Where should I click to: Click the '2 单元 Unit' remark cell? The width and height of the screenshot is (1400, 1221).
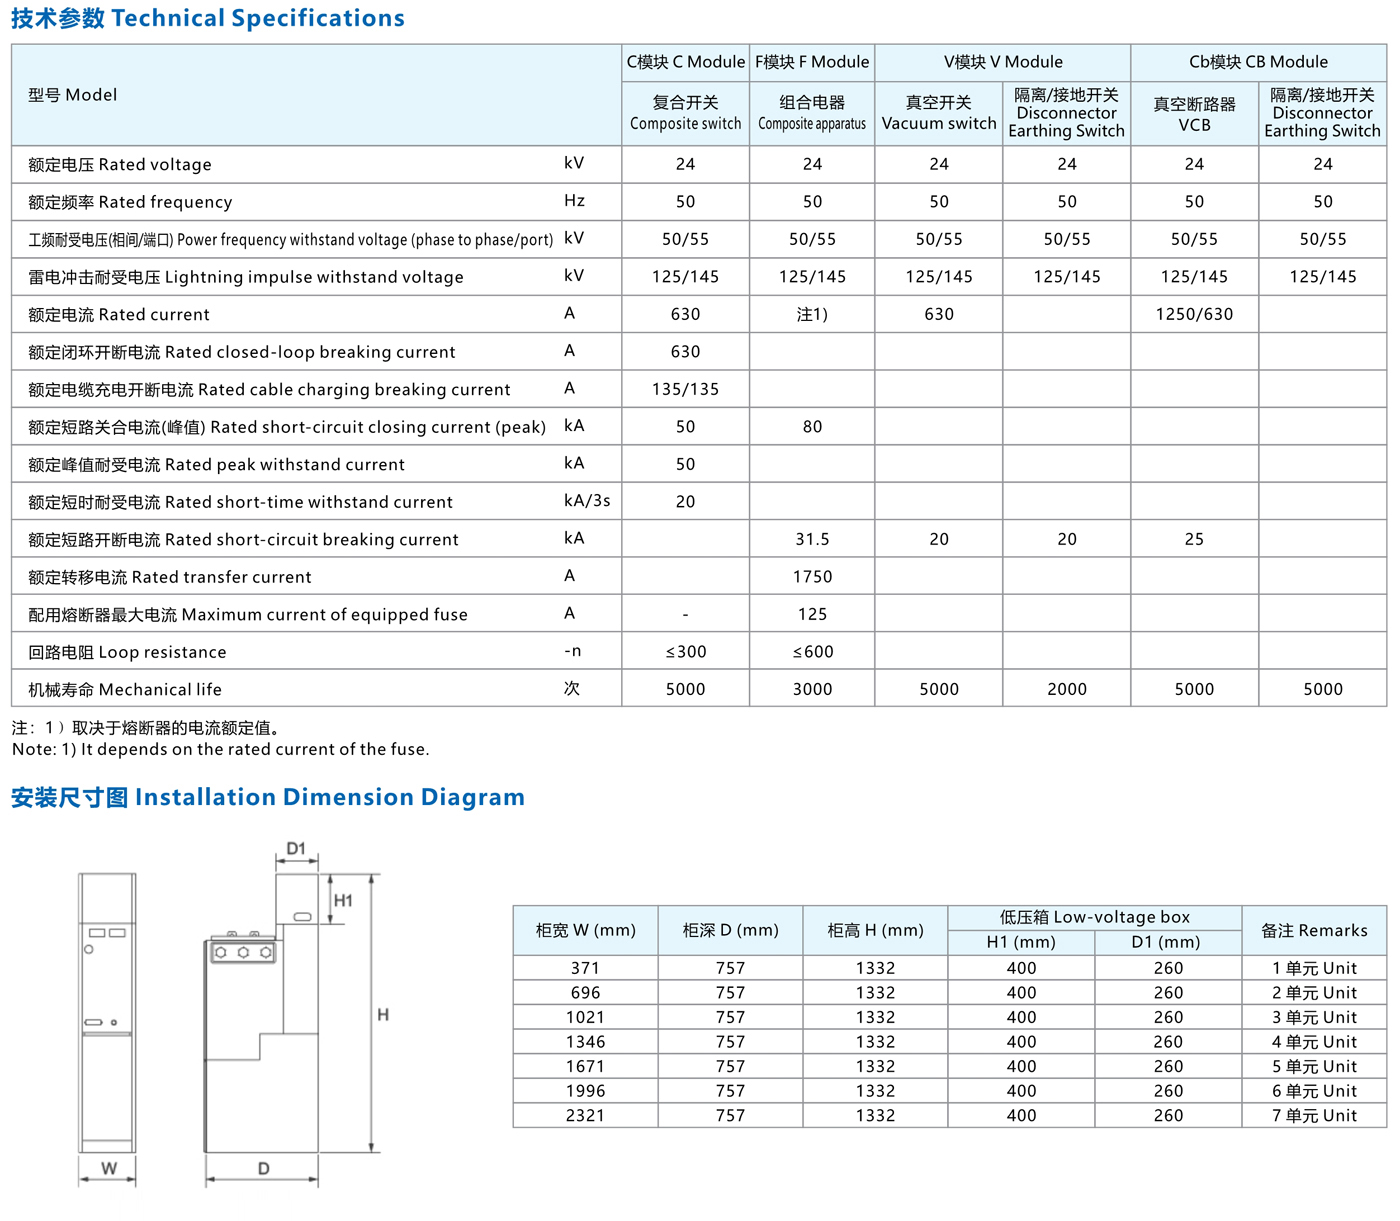(x=1314, y=993)
